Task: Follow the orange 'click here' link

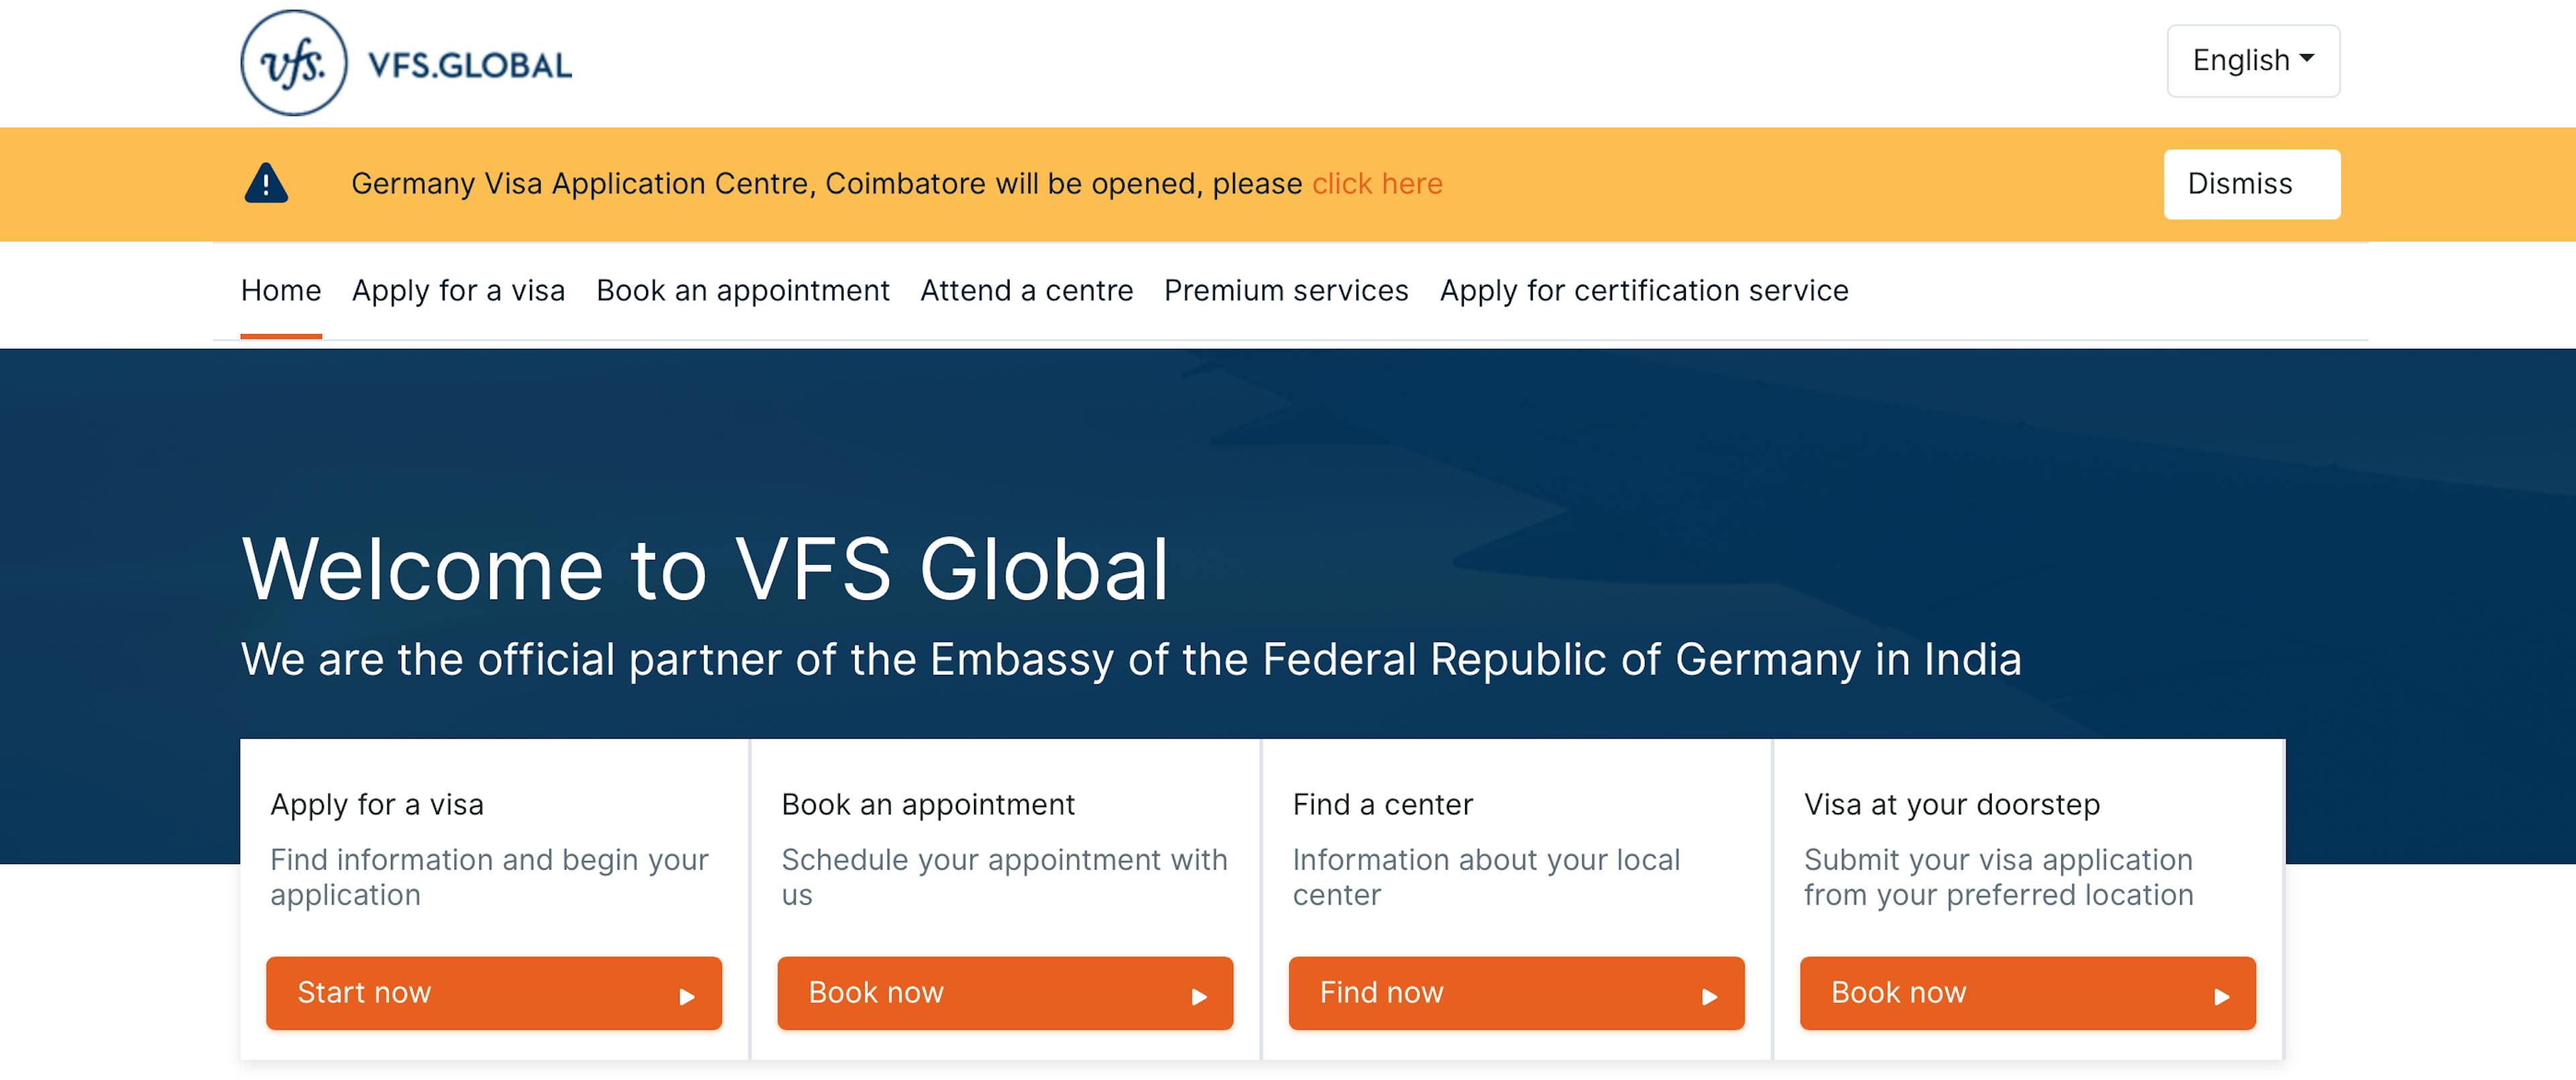Action: (x=1377, y=184)
